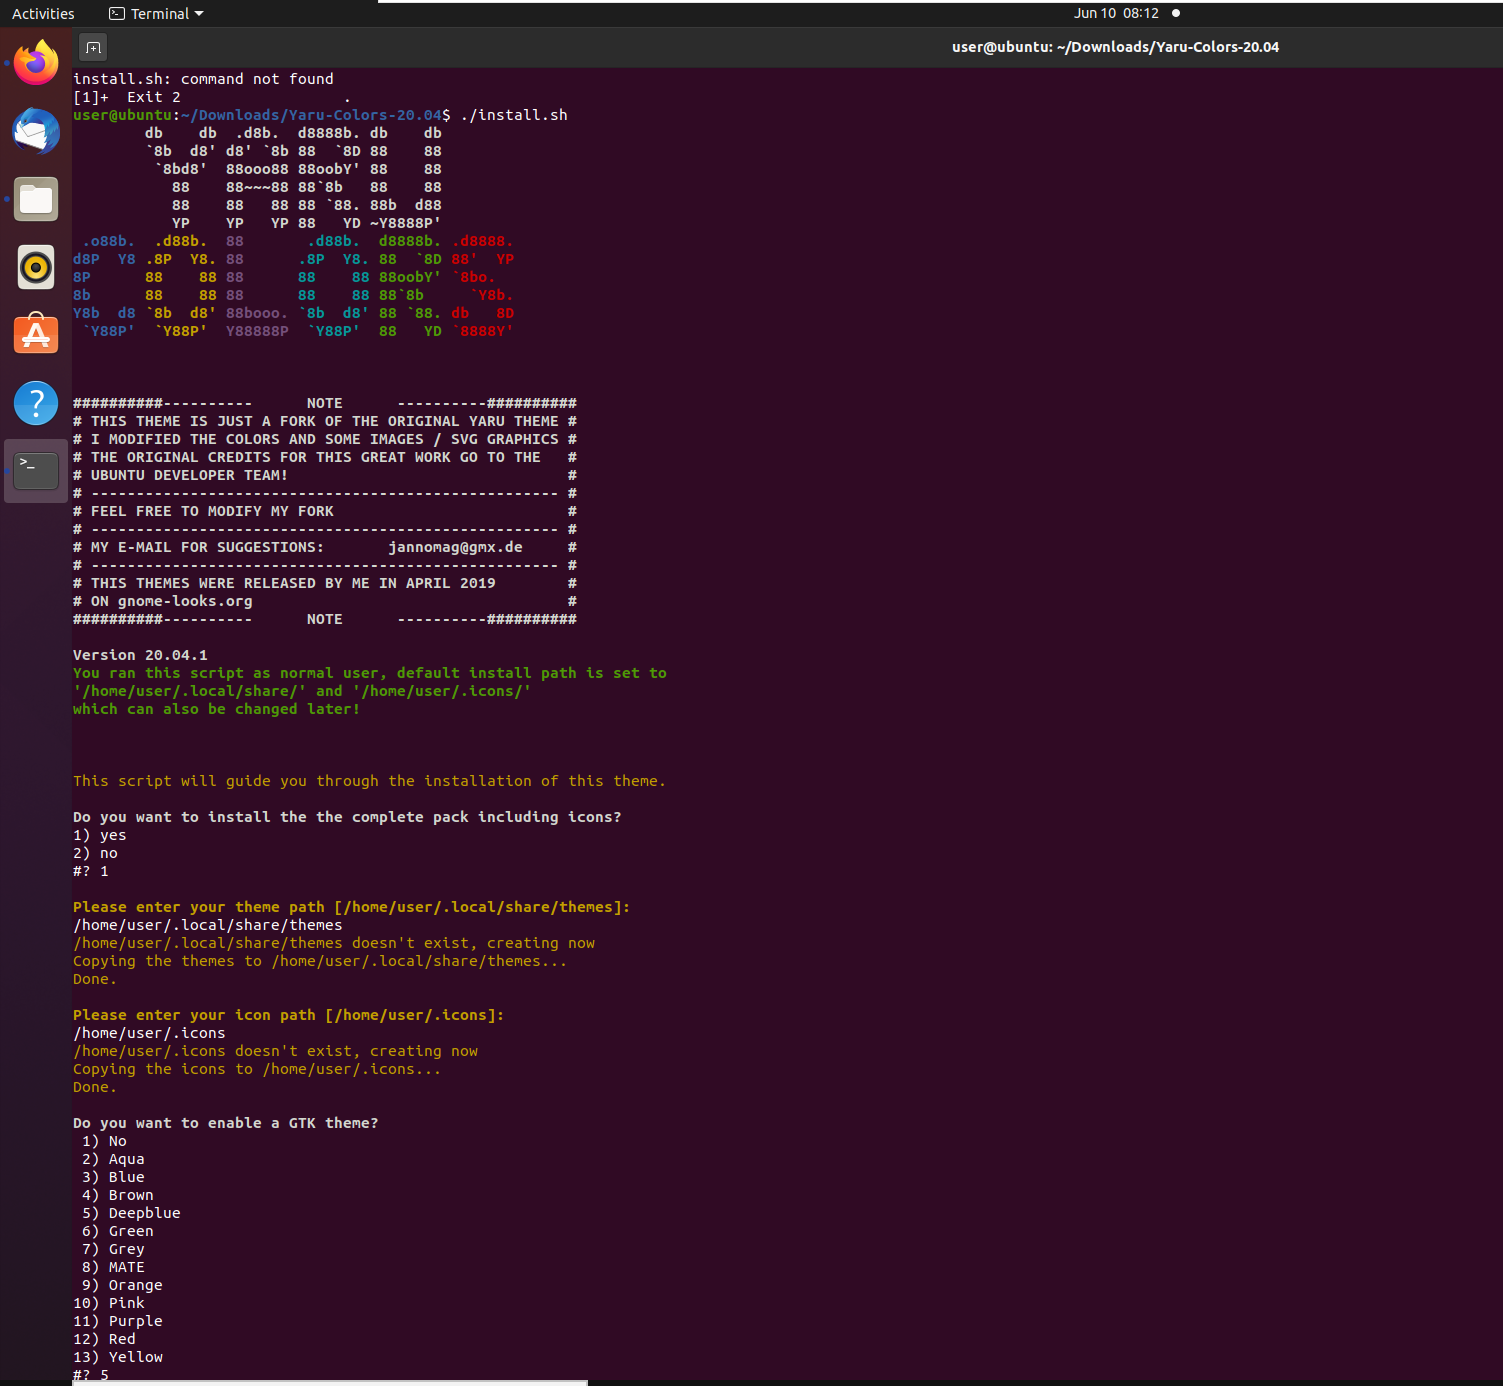Click '/home/user/.icons doesn't exist, creating now' line

pyautogui.click(x=275, y=1051)
